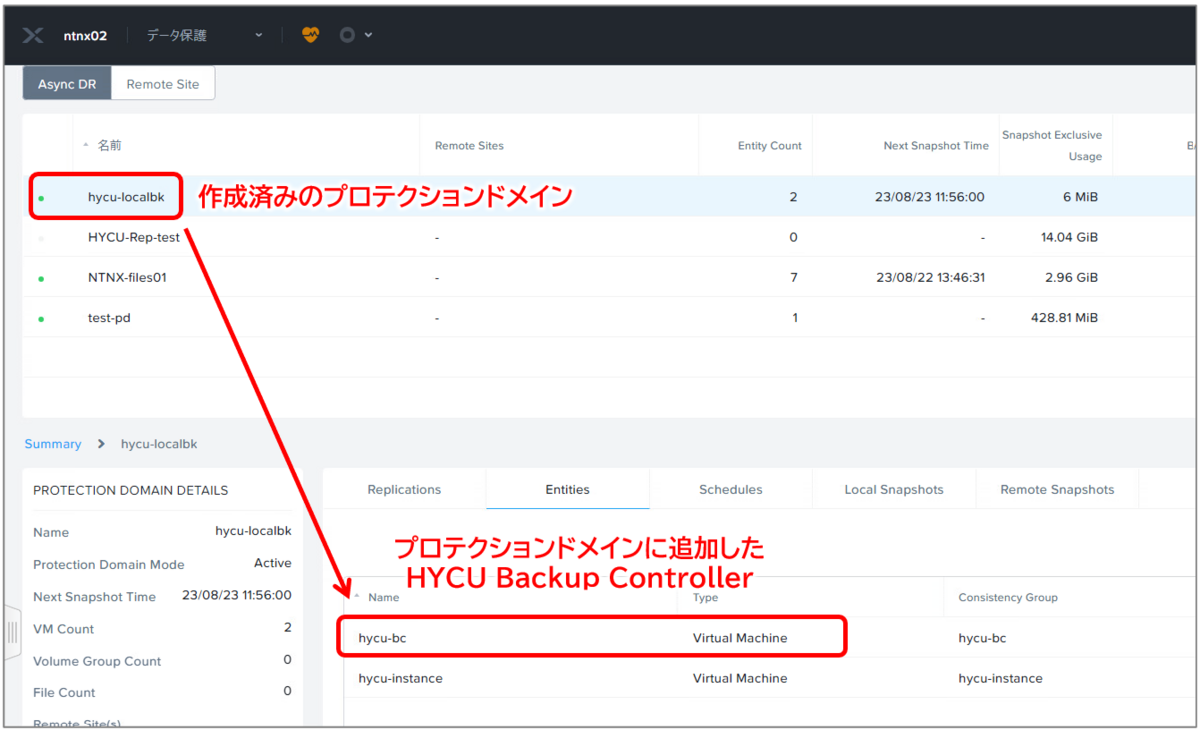The width and height of the screenshot is (1200, 730).
Task: Open the cluster health heart icon
Action: point(310,35)
